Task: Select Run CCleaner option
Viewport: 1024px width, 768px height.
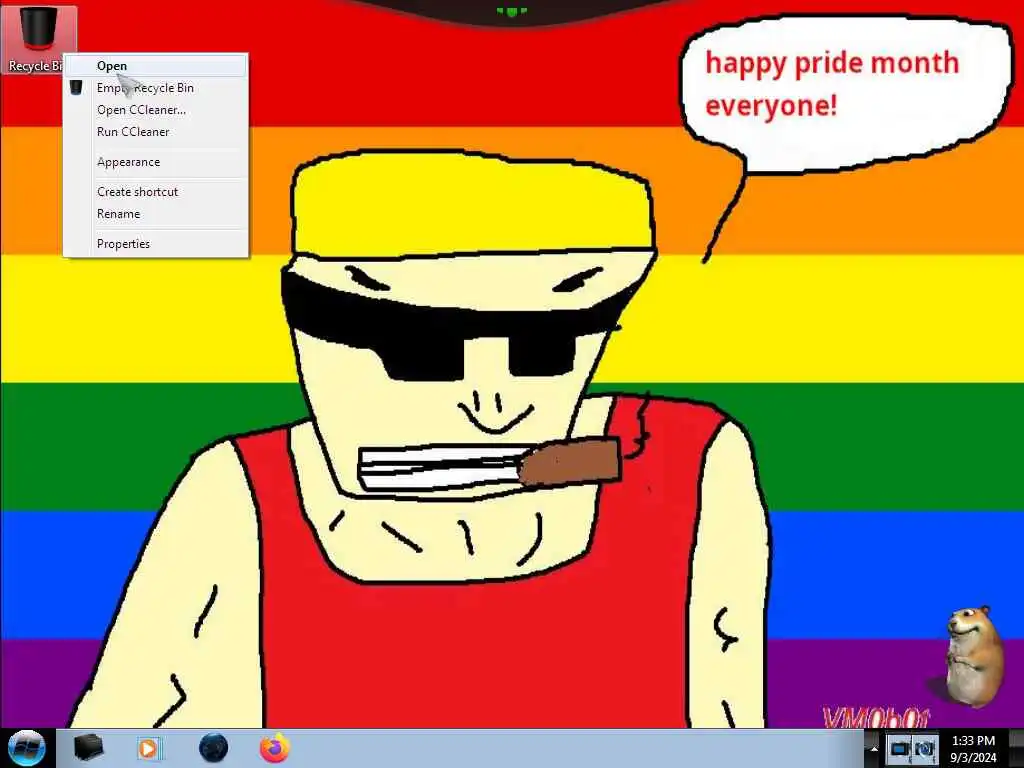Action: [155, 132]
